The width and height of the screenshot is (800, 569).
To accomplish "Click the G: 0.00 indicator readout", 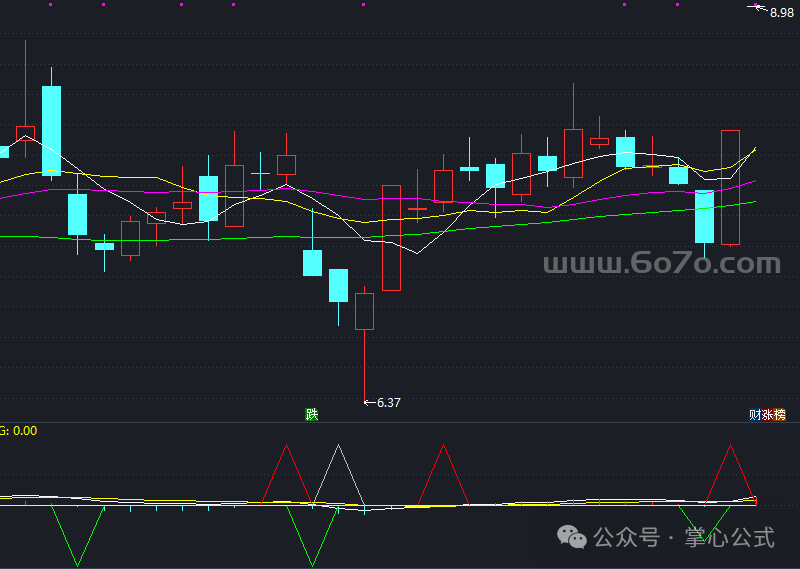I will point(18,431).
